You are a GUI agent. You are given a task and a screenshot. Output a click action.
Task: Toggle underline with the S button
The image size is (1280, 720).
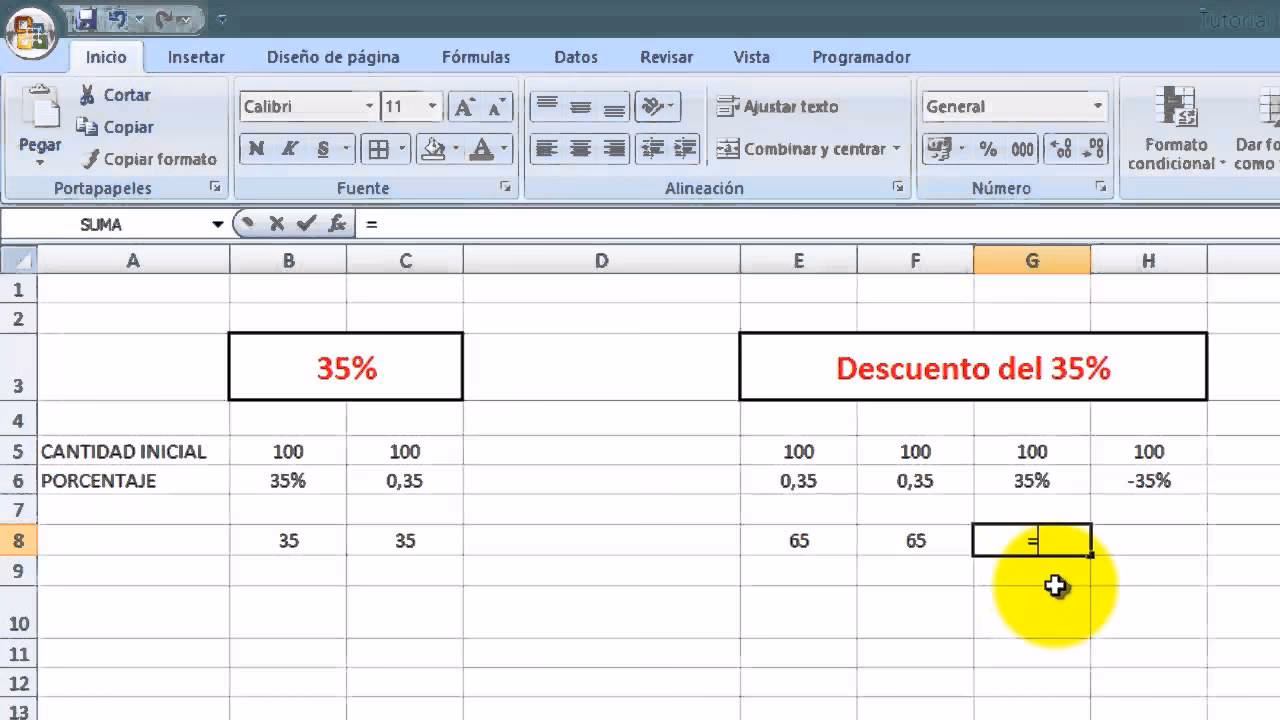pyautogui.click(x=320, y=148)
